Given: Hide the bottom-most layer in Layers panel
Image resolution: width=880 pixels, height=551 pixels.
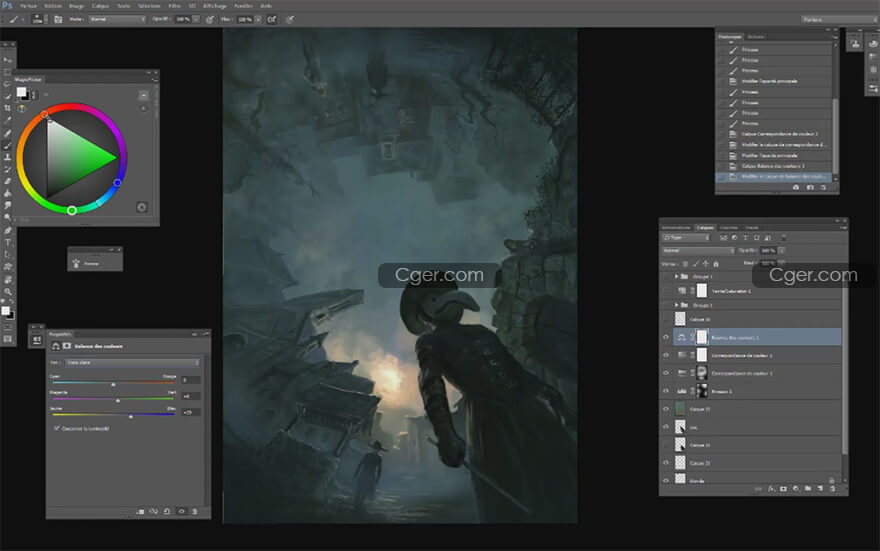Looking at the screenshot, I should 666,480.
